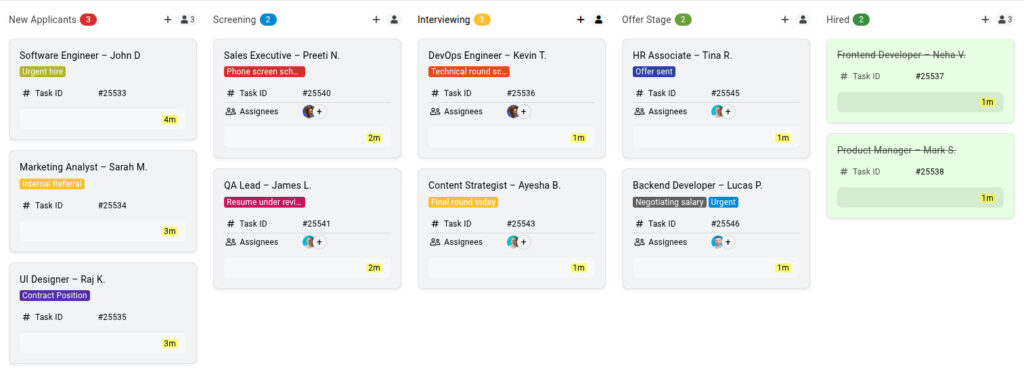This screenshot has height=372, width=1024.
Task: Click assignee avatar on Content Strategist card
Action: pyautogui.click(x=513, y=242)
